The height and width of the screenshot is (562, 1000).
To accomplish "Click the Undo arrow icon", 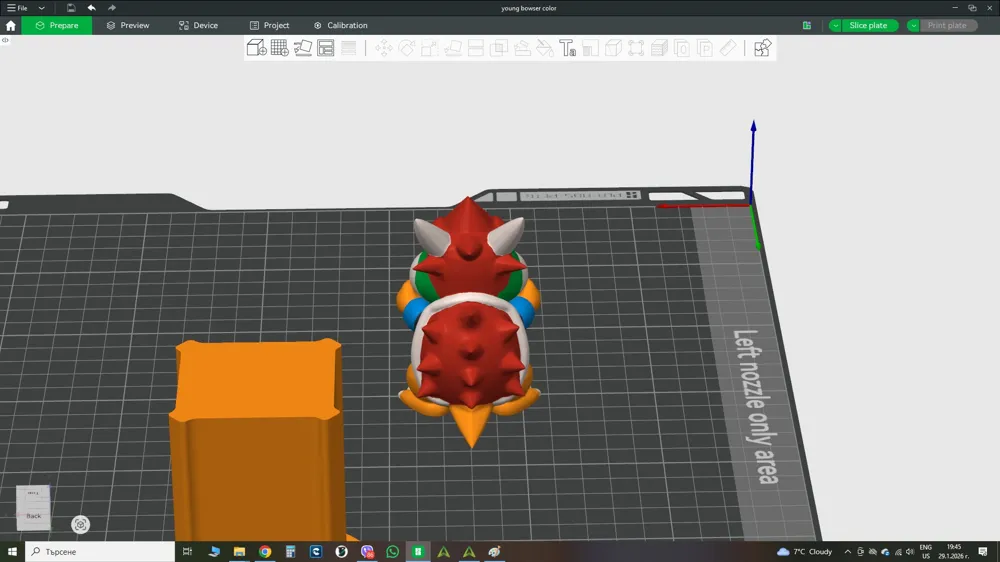I will [x=92, y=8].
